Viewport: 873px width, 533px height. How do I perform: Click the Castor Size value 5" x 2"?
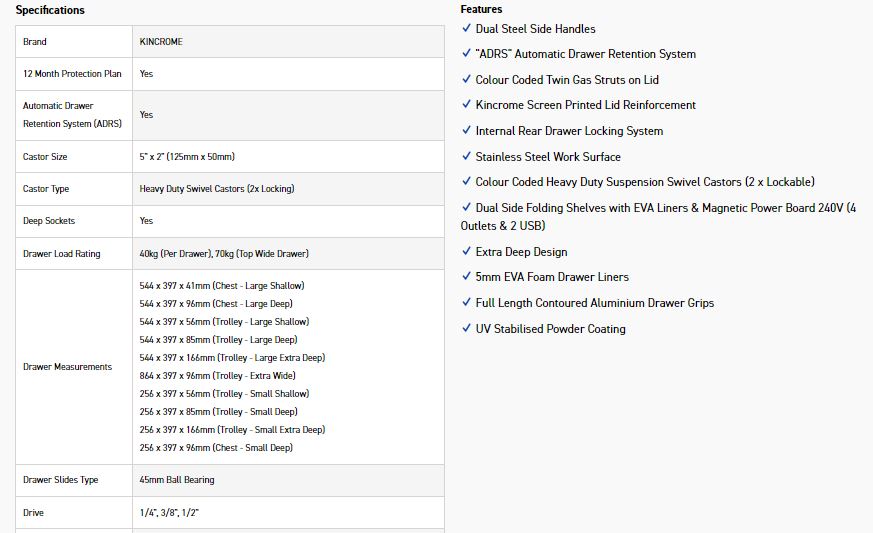click(187, 157)
